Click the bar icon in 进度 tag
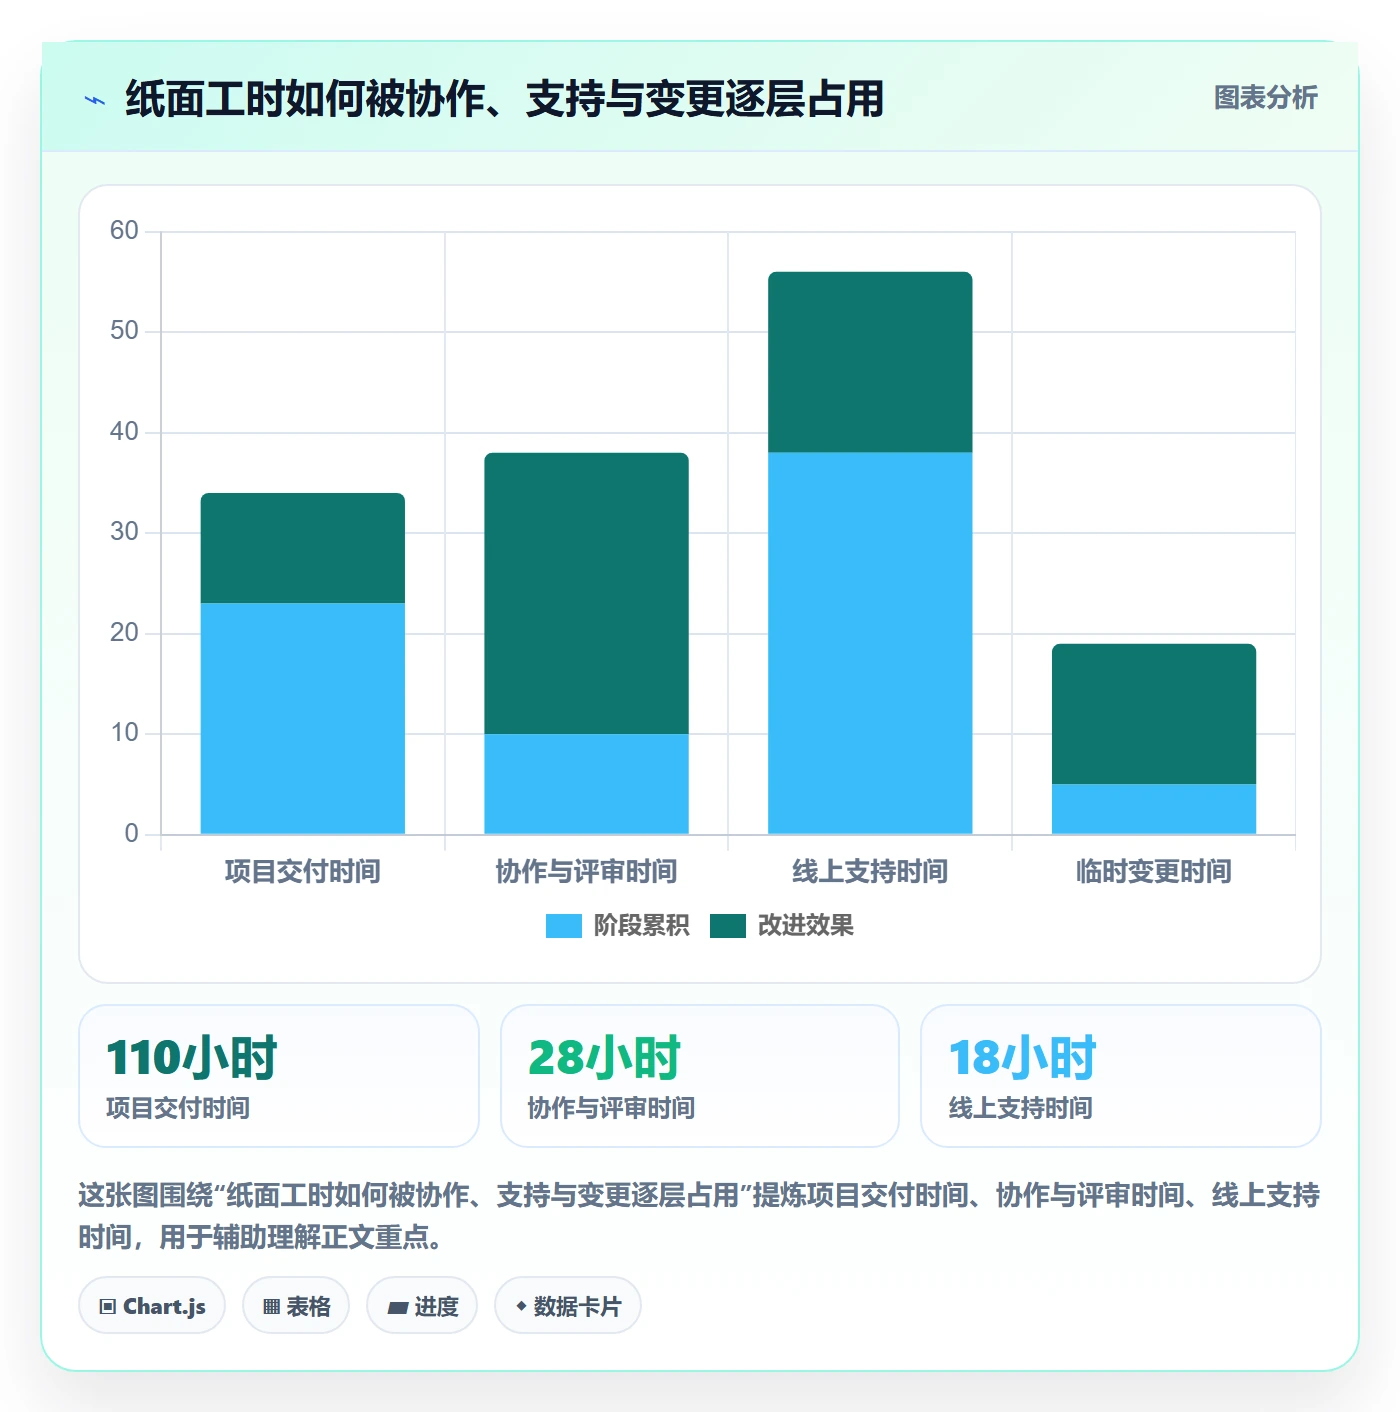The width and height of the screenshot is (1400, 1412). point(397,1307)
